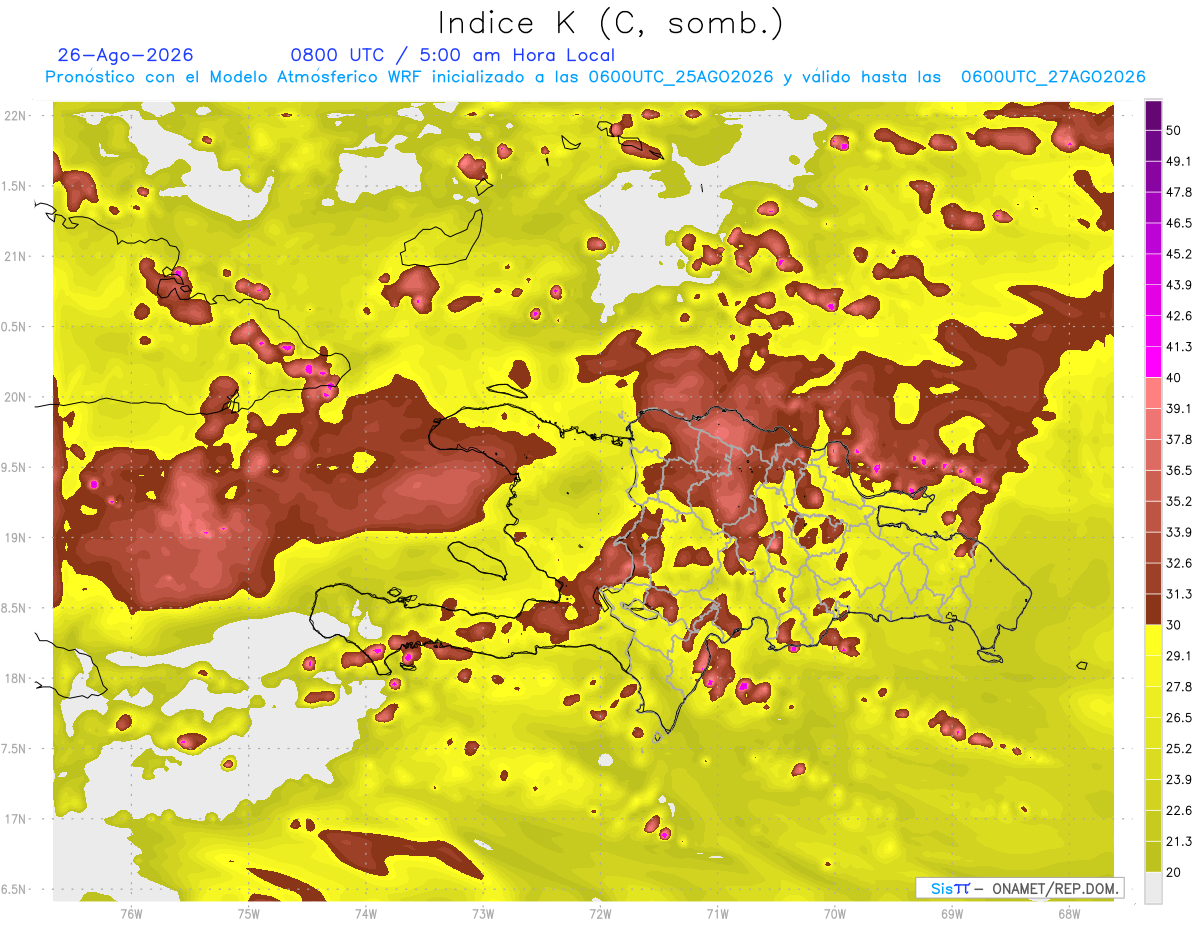
Task: Click the colorbar value "31.3"
Action: click(1179, 594)
